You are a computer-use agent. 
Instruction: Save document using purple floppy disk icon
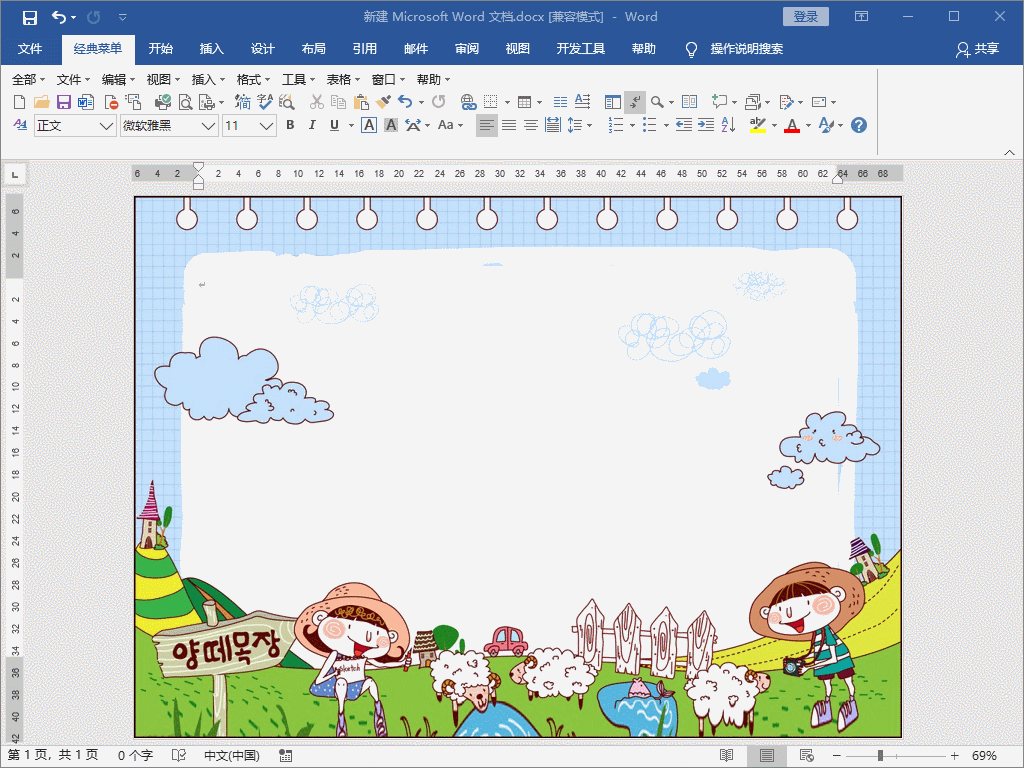click(63, 102)
